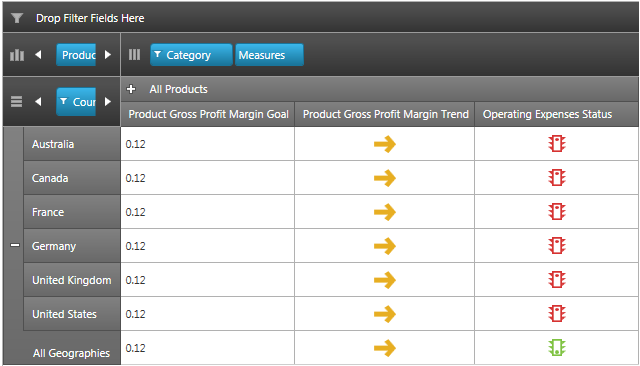Click the Product Gross Profit Margin Goal header

point(208,114)
